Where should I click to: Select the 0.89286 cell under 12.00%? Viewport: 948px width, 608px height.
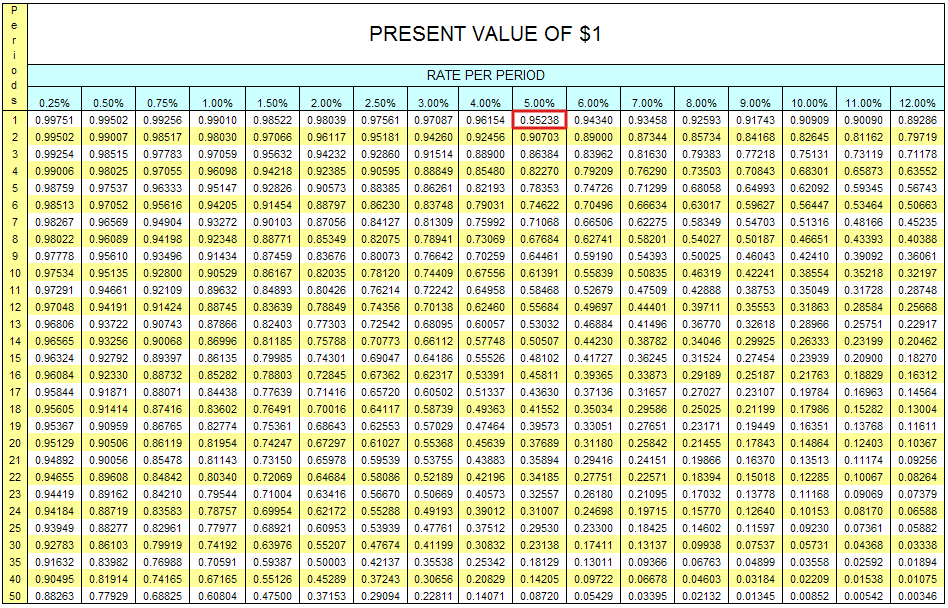click(x=917, y=120)
